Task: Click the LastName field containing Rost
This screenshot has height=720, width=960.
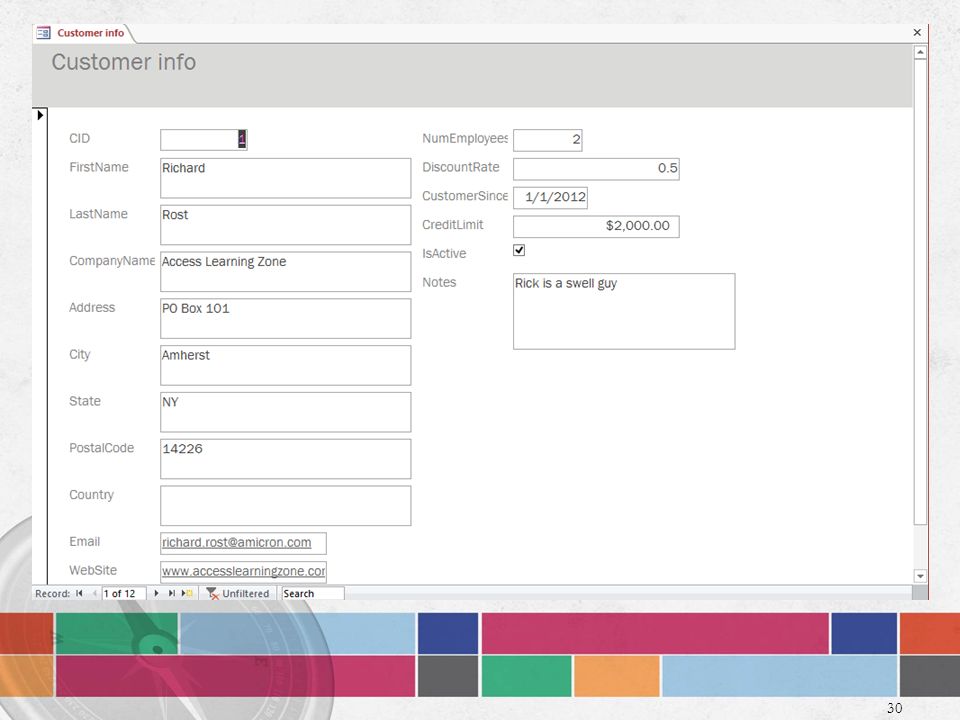Action: [285, 225]
